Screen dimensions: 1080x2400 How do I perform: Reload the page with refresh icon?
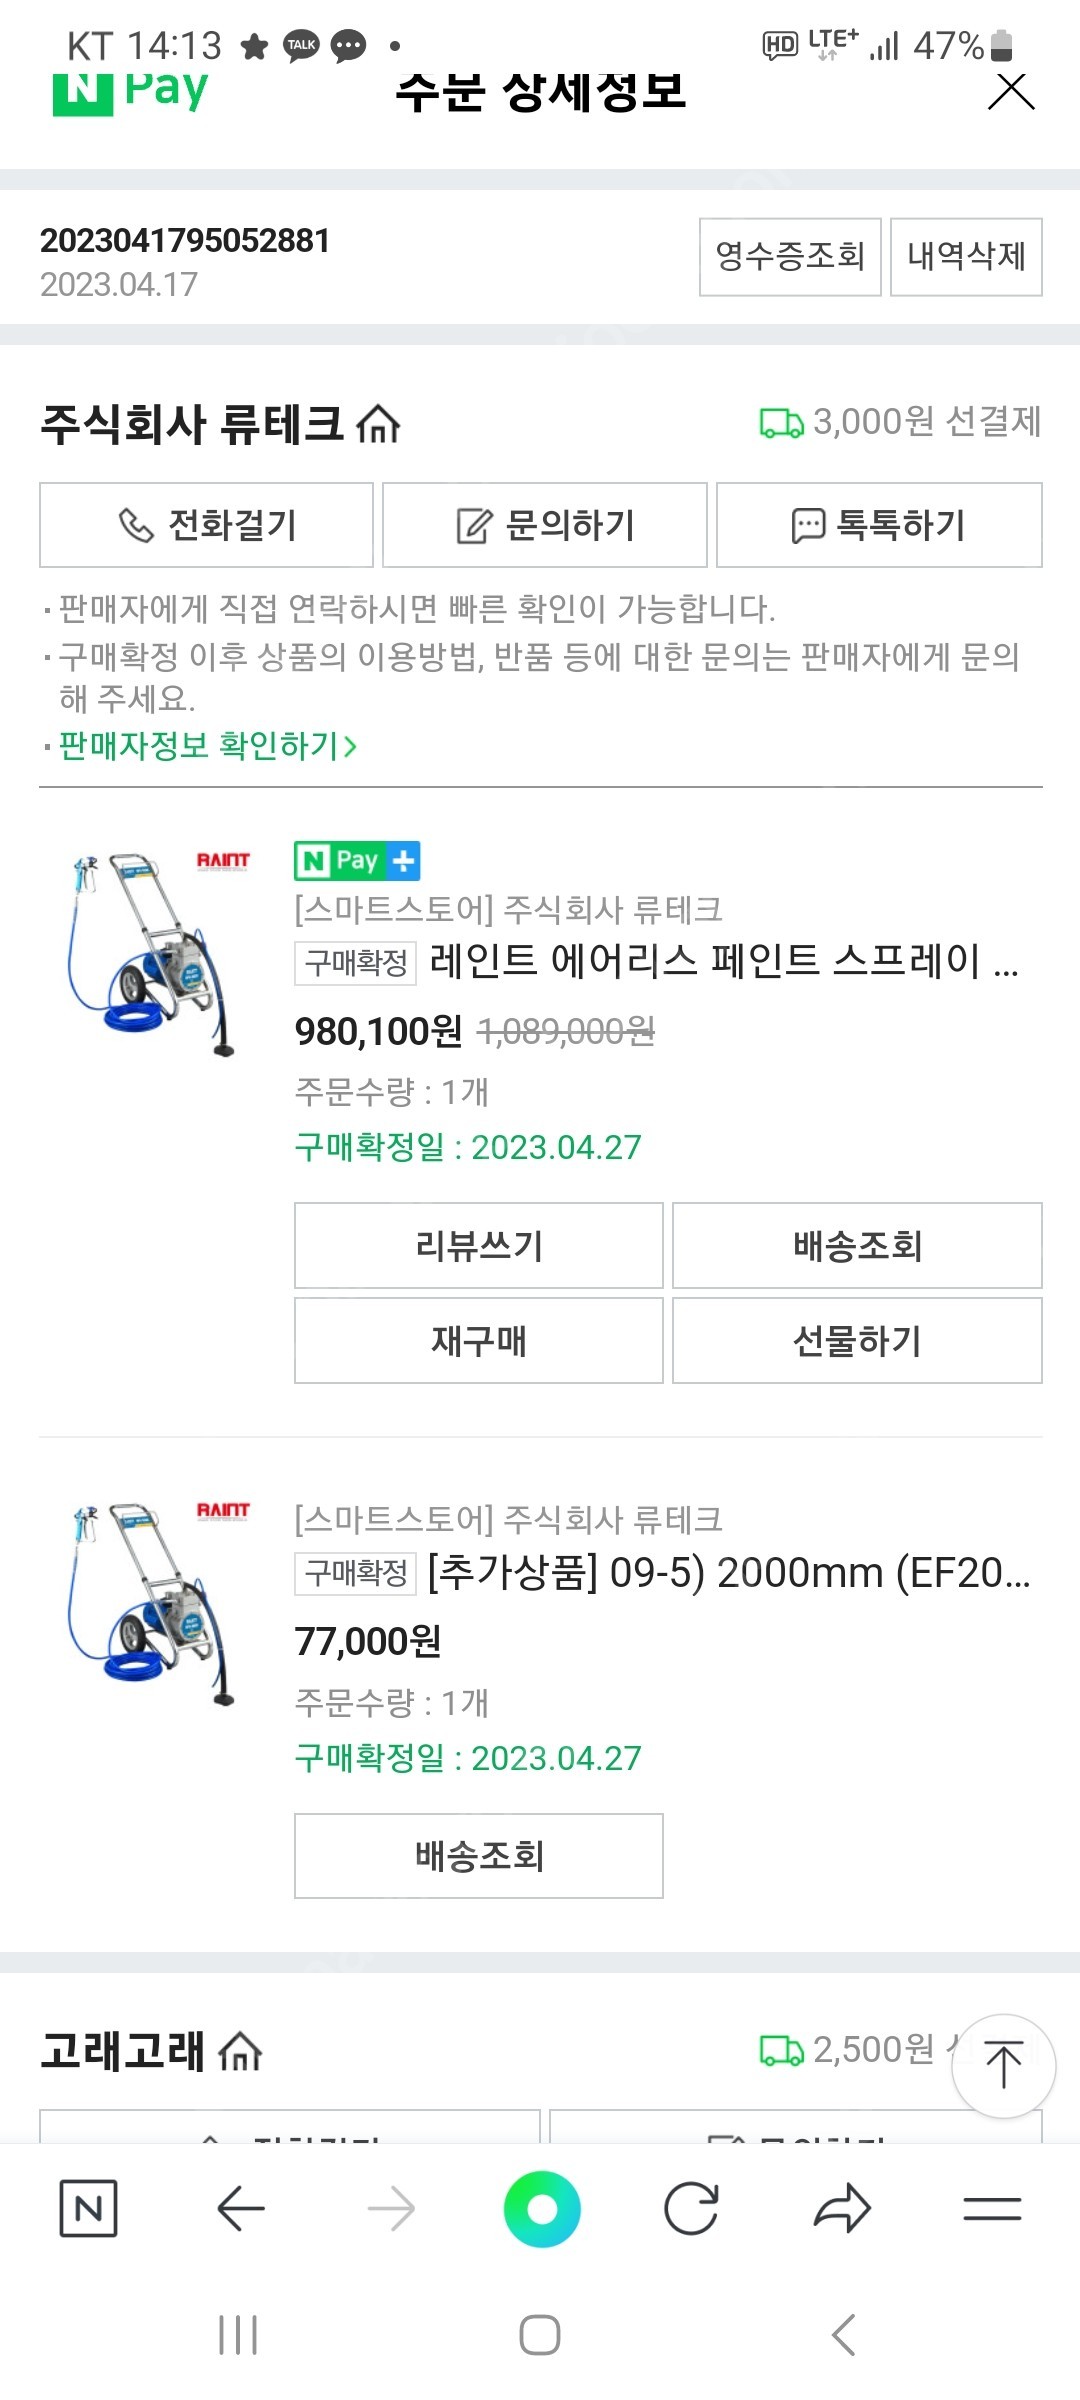point(691,2209)
